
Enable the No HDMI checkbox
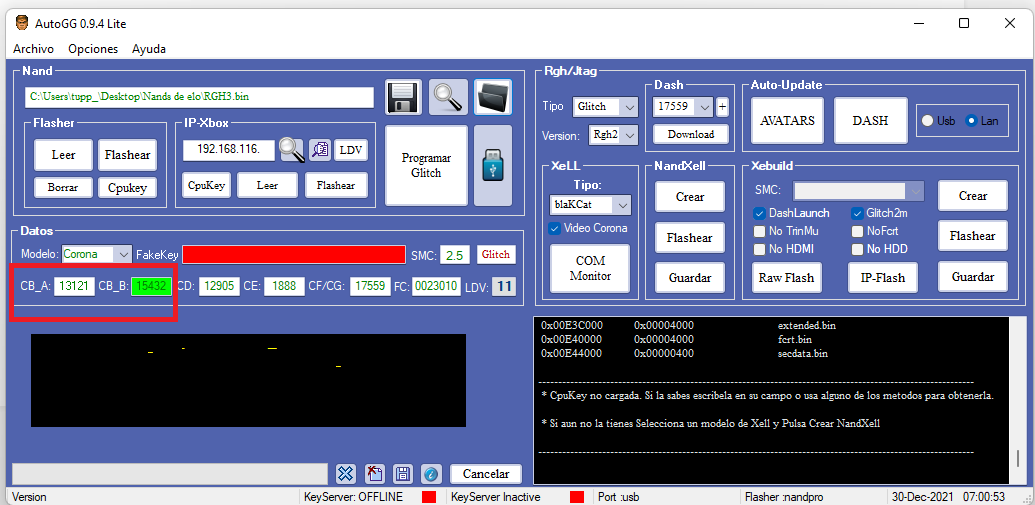coord(759,249)
